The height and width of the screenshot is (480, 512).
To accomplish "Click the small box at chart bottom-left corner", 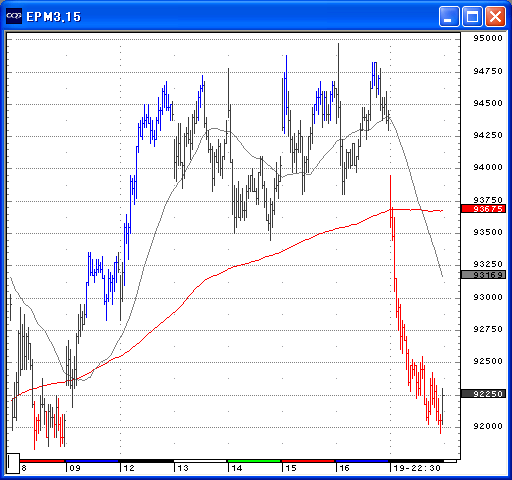I will 13,463.
